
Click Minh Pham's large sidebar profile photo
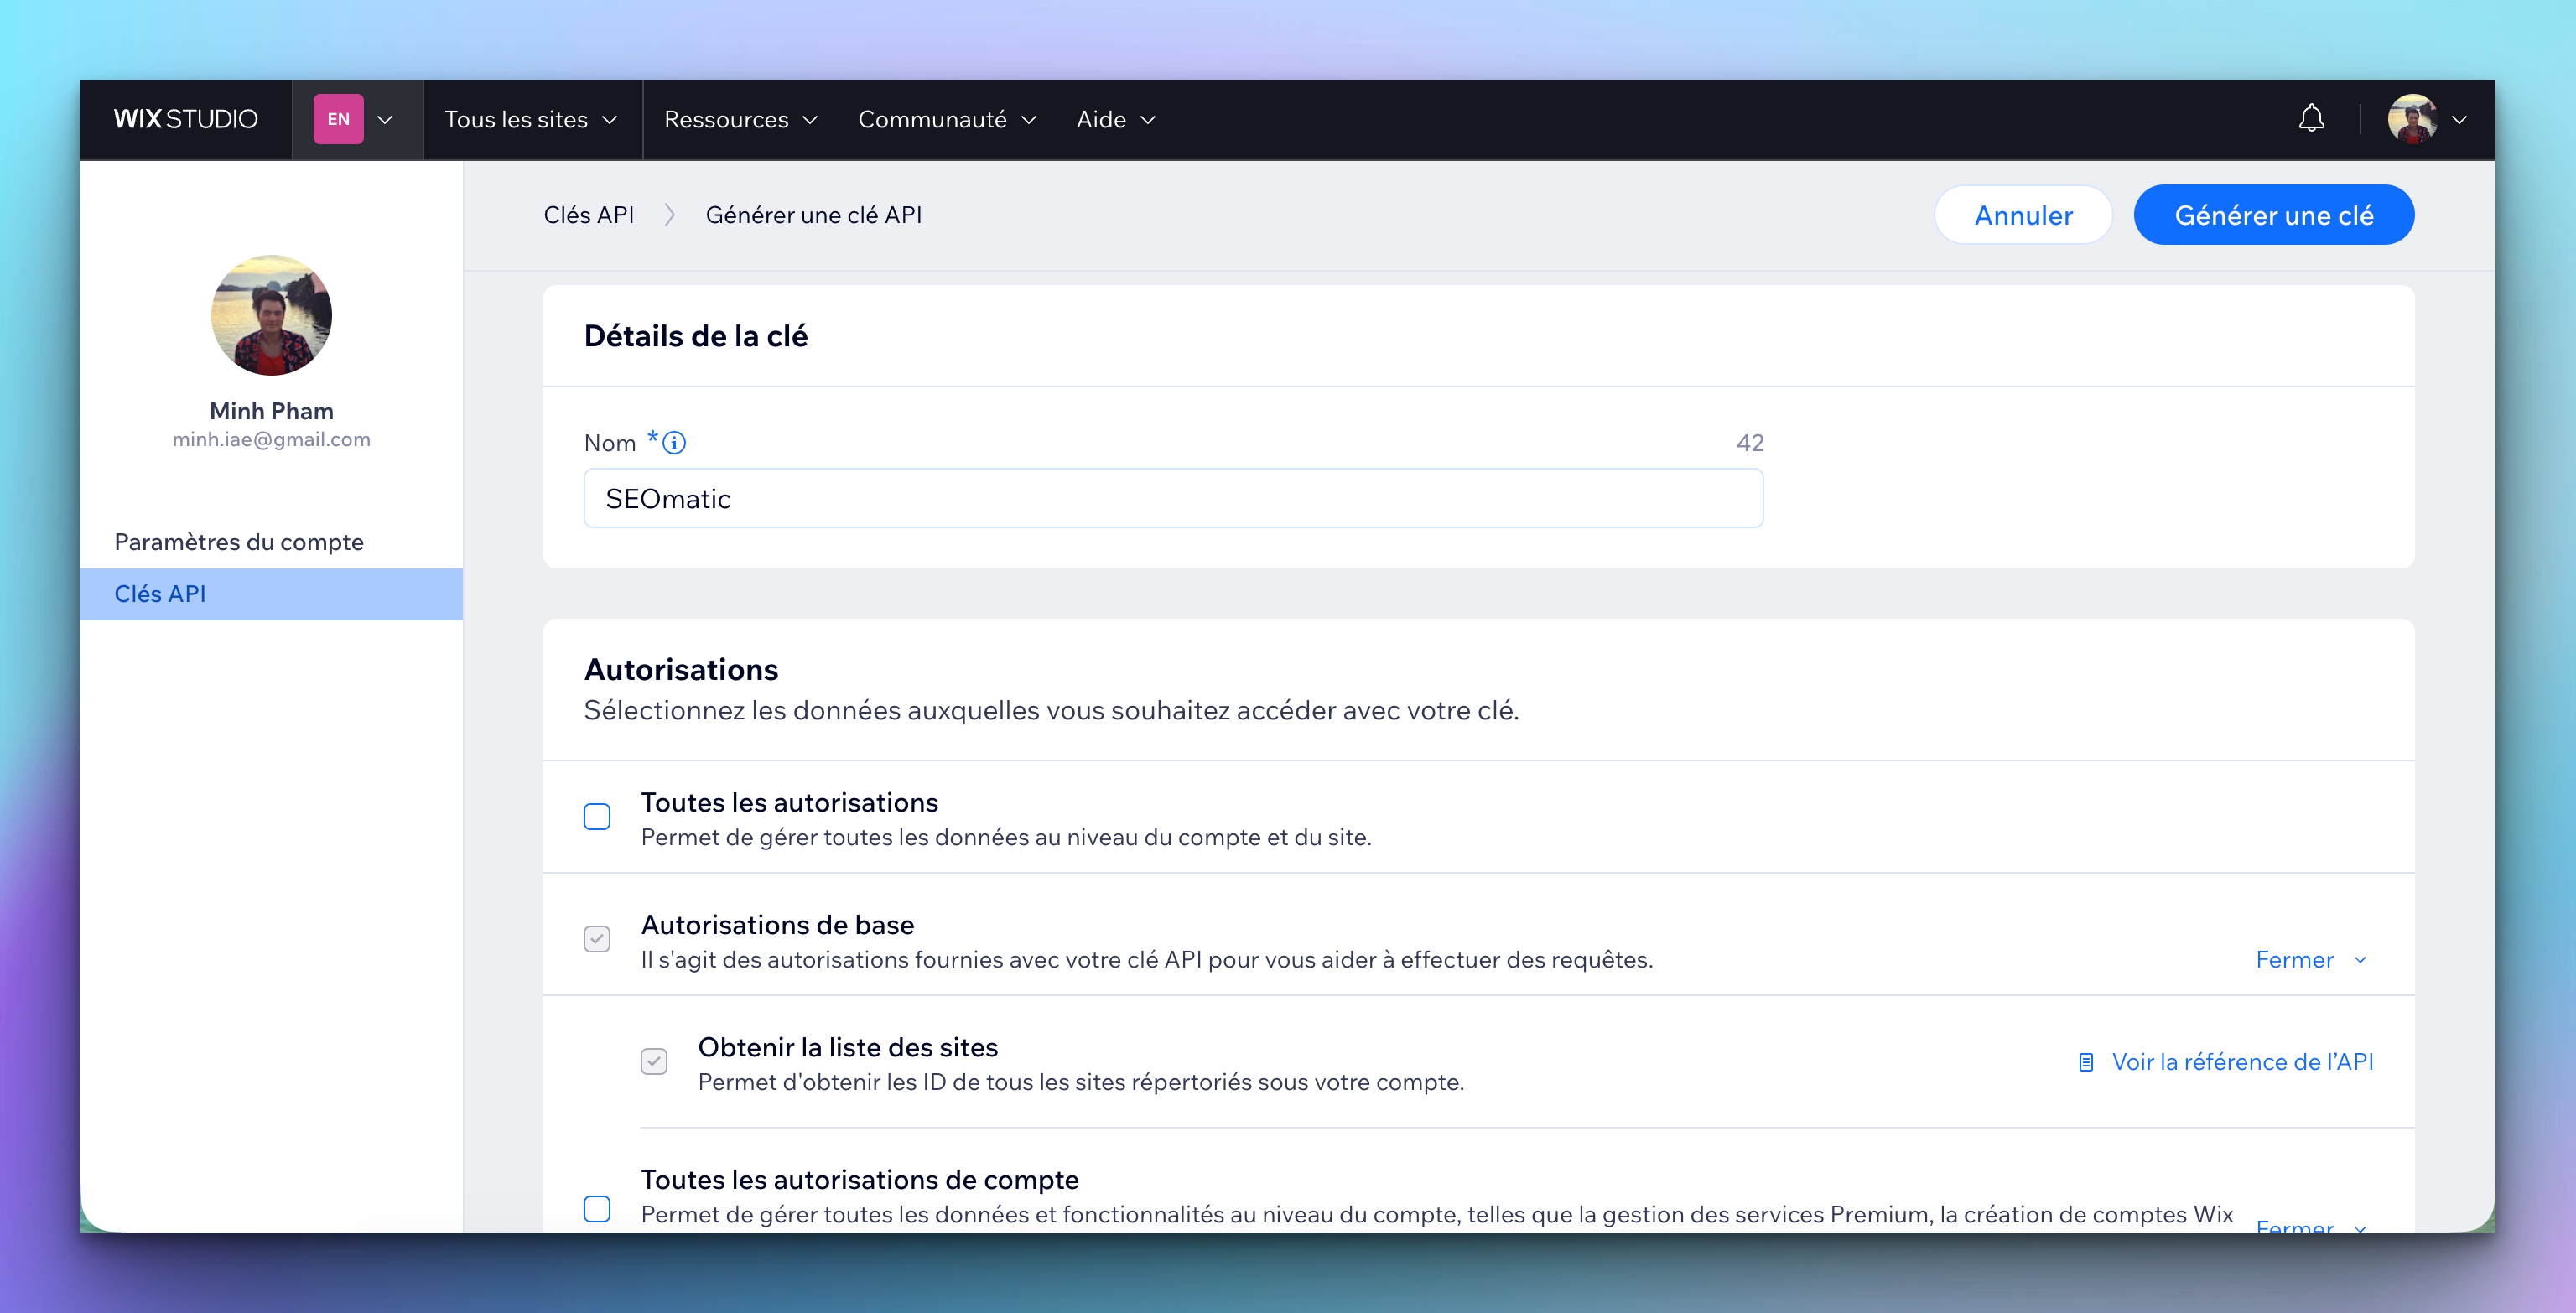(271, 315)
